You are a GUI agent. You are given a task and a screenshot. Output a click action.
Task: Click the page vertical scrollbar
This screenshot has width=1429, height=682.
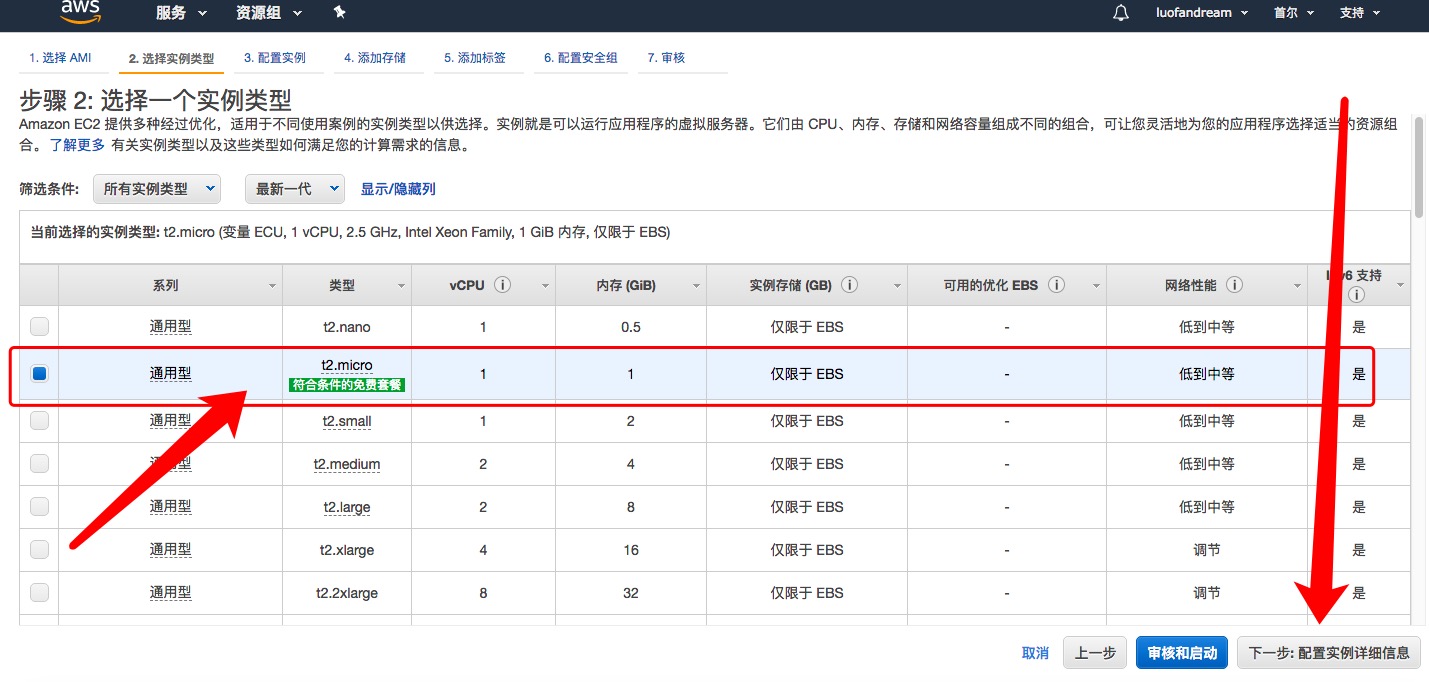click(x=1420, y=165)
